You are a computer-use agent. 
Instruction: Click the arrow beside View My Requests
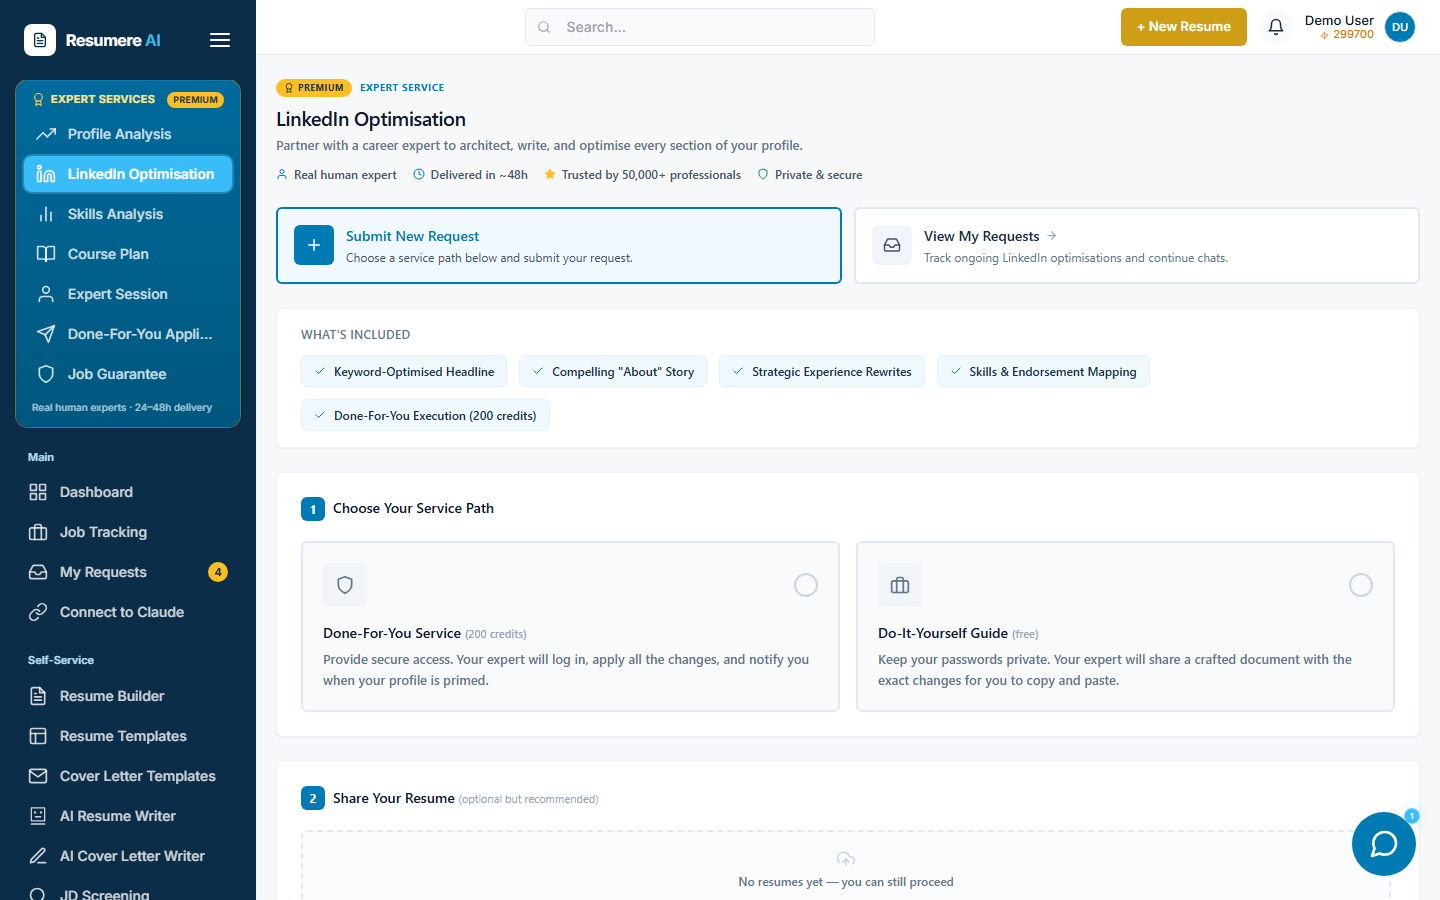1052,236
